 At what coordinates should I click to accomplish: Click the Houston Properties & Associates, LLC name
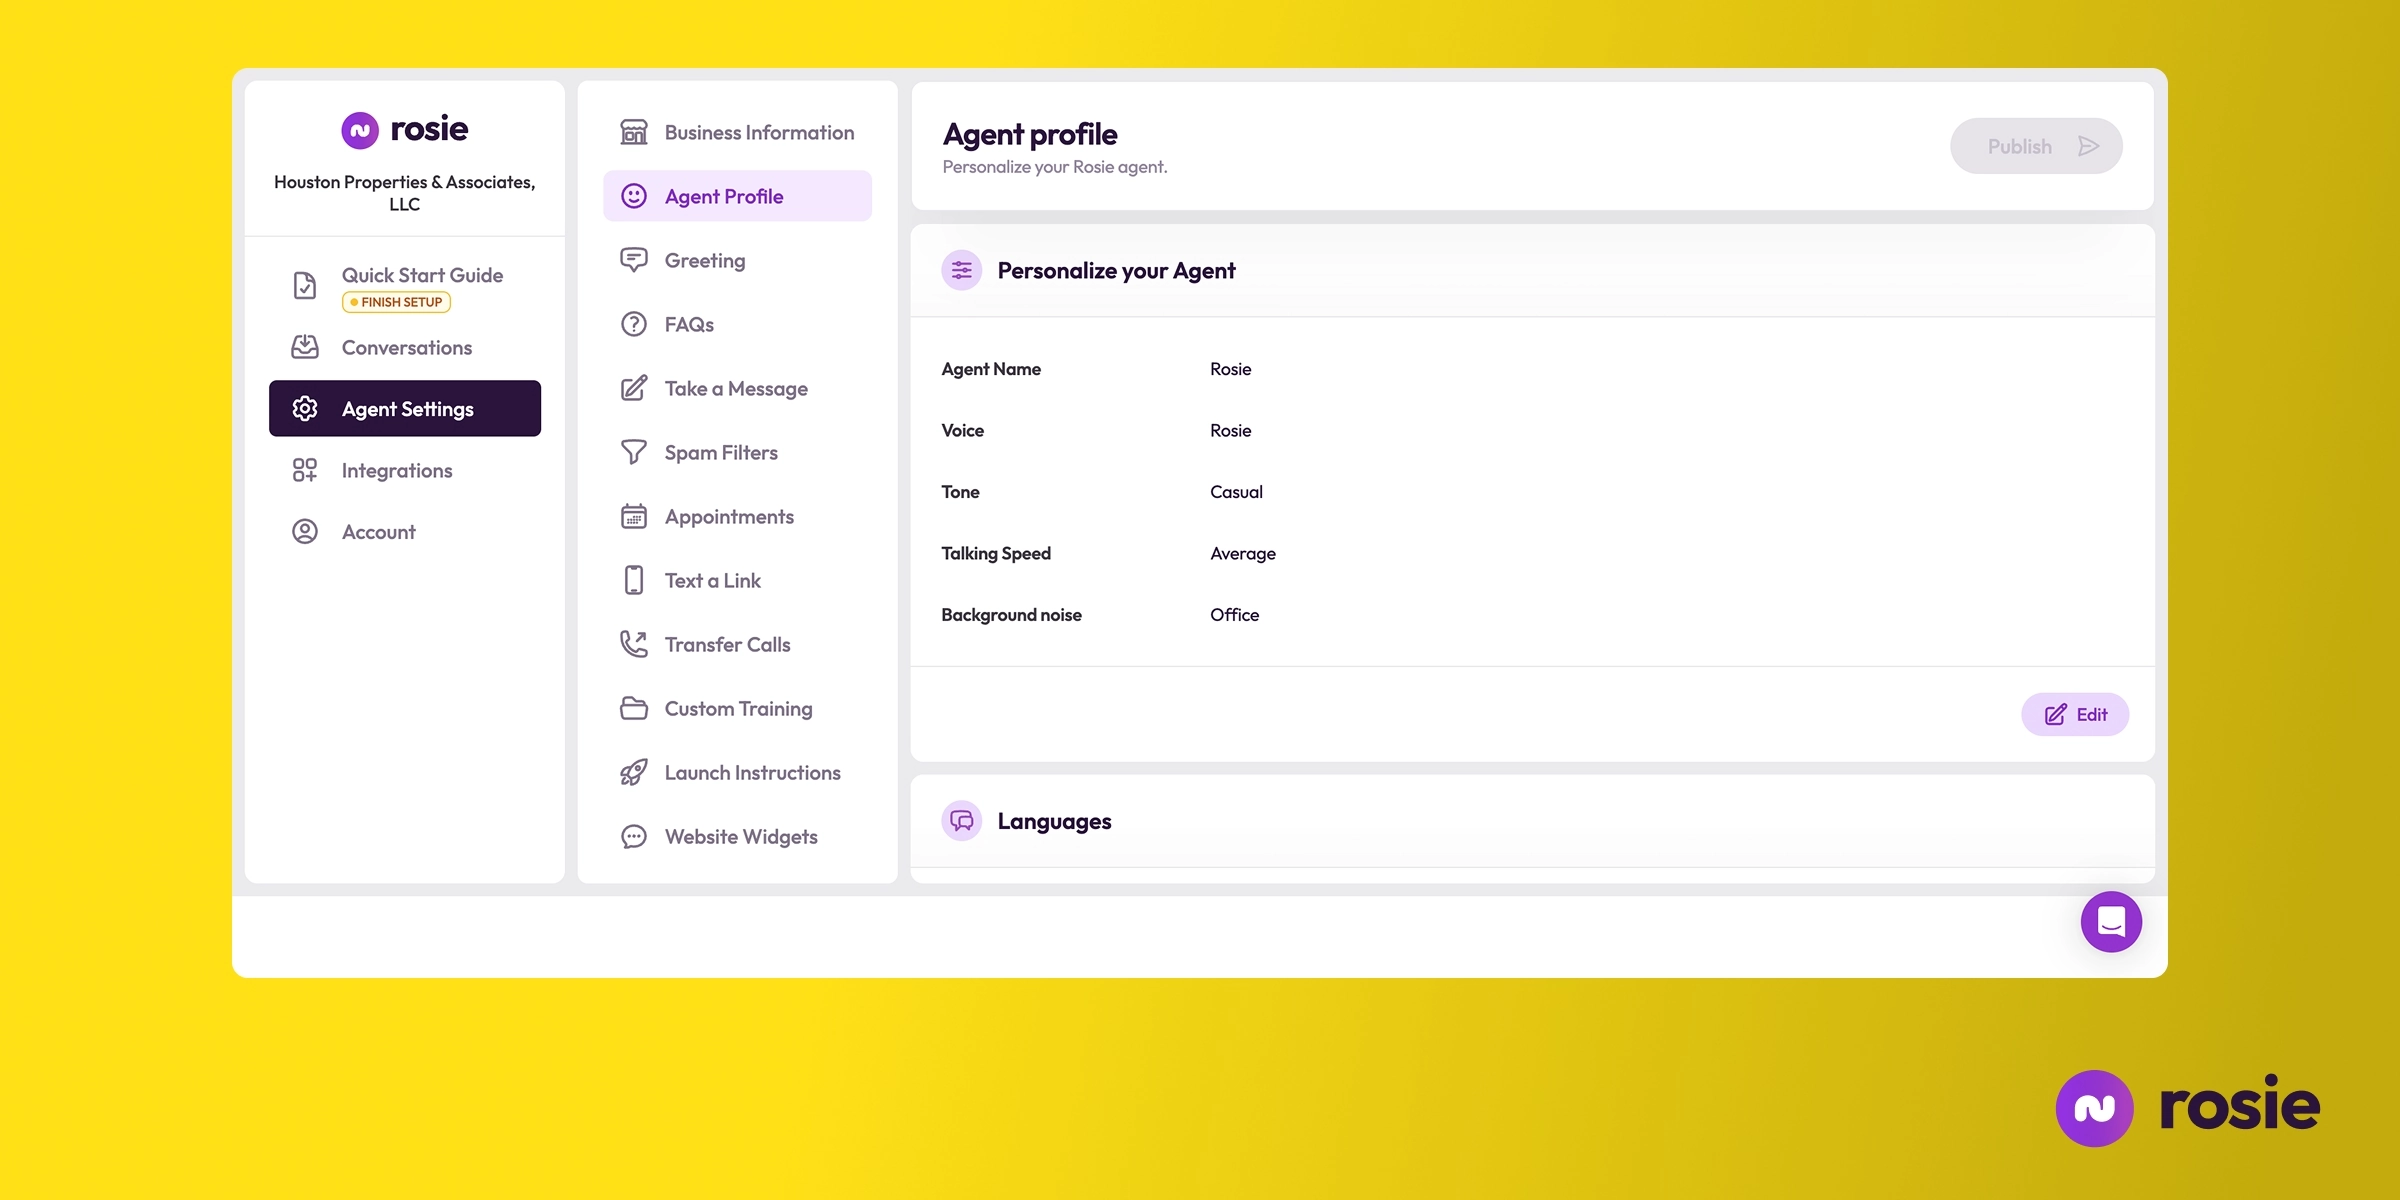pos(405,193)
